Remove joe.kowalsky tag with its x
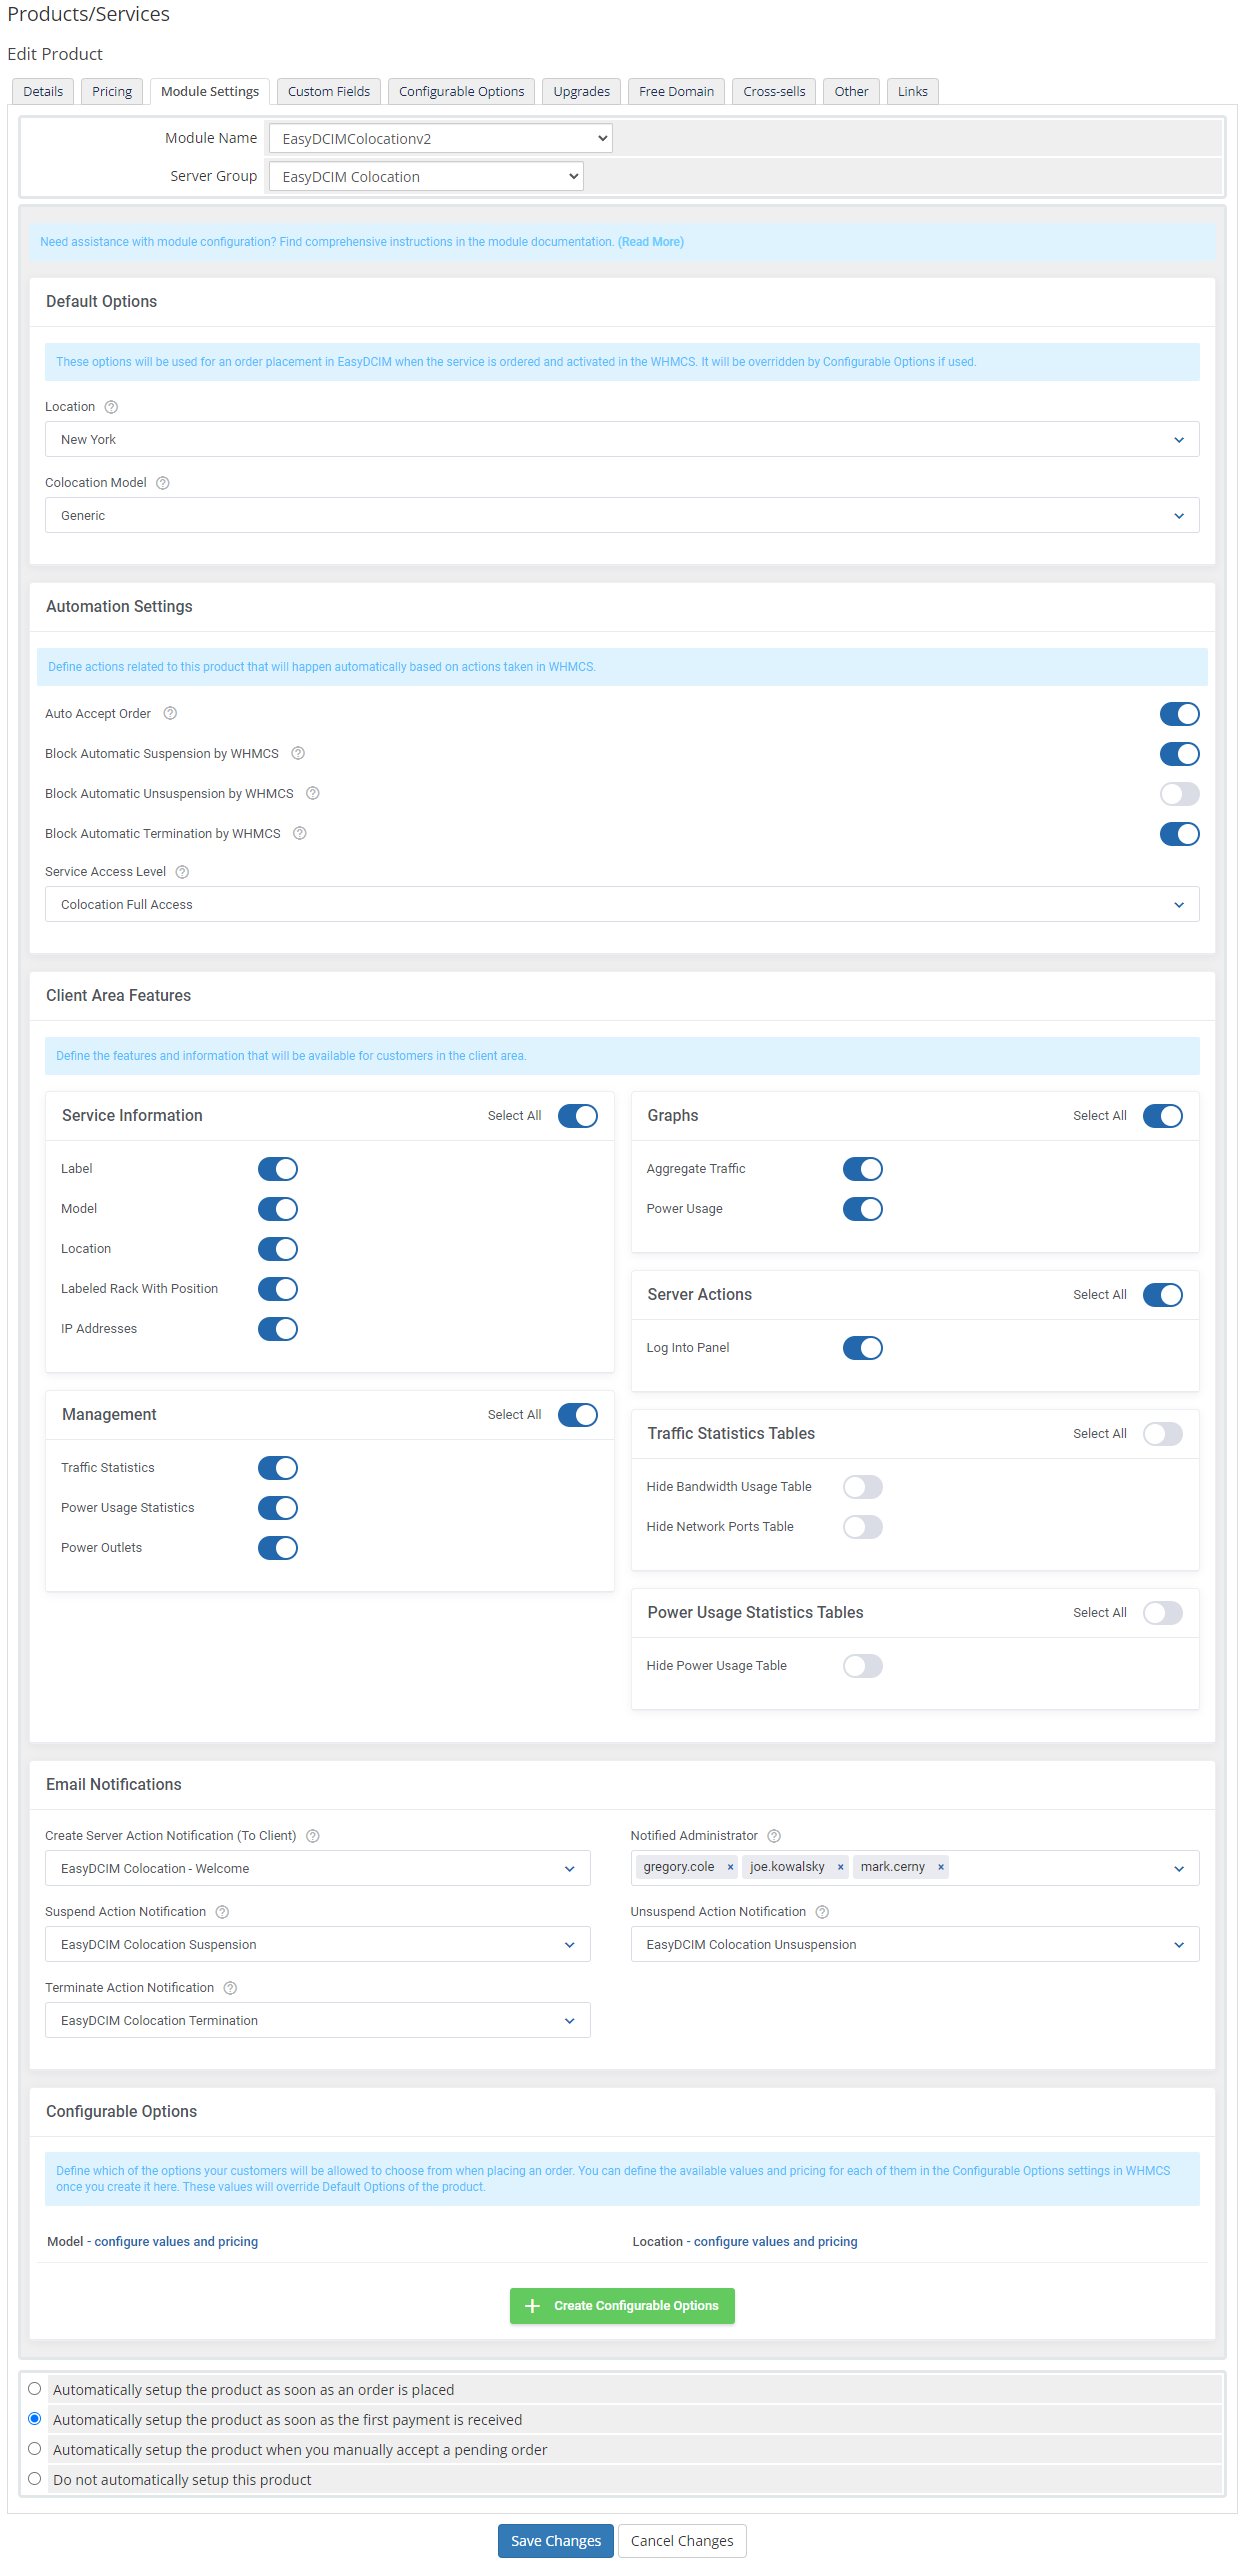Viewport: 1246px width, 2565px height. coord(840,1868)
